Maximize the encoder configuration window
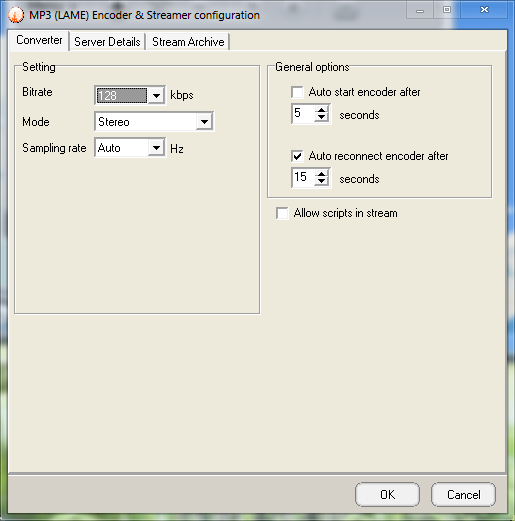 [x=447, y=10]
